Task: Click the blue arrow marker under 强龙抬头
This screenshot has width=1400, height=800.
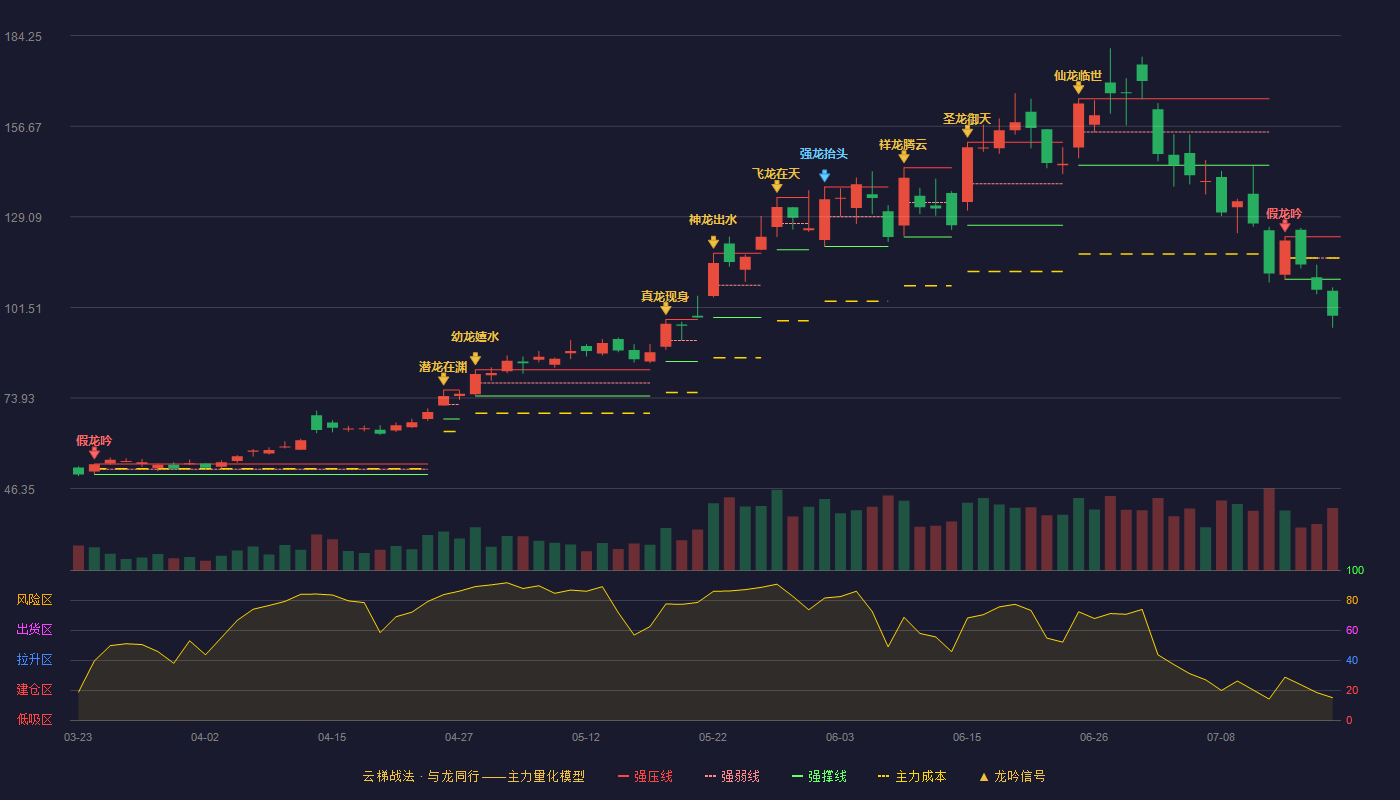Action: click(824, 176)
